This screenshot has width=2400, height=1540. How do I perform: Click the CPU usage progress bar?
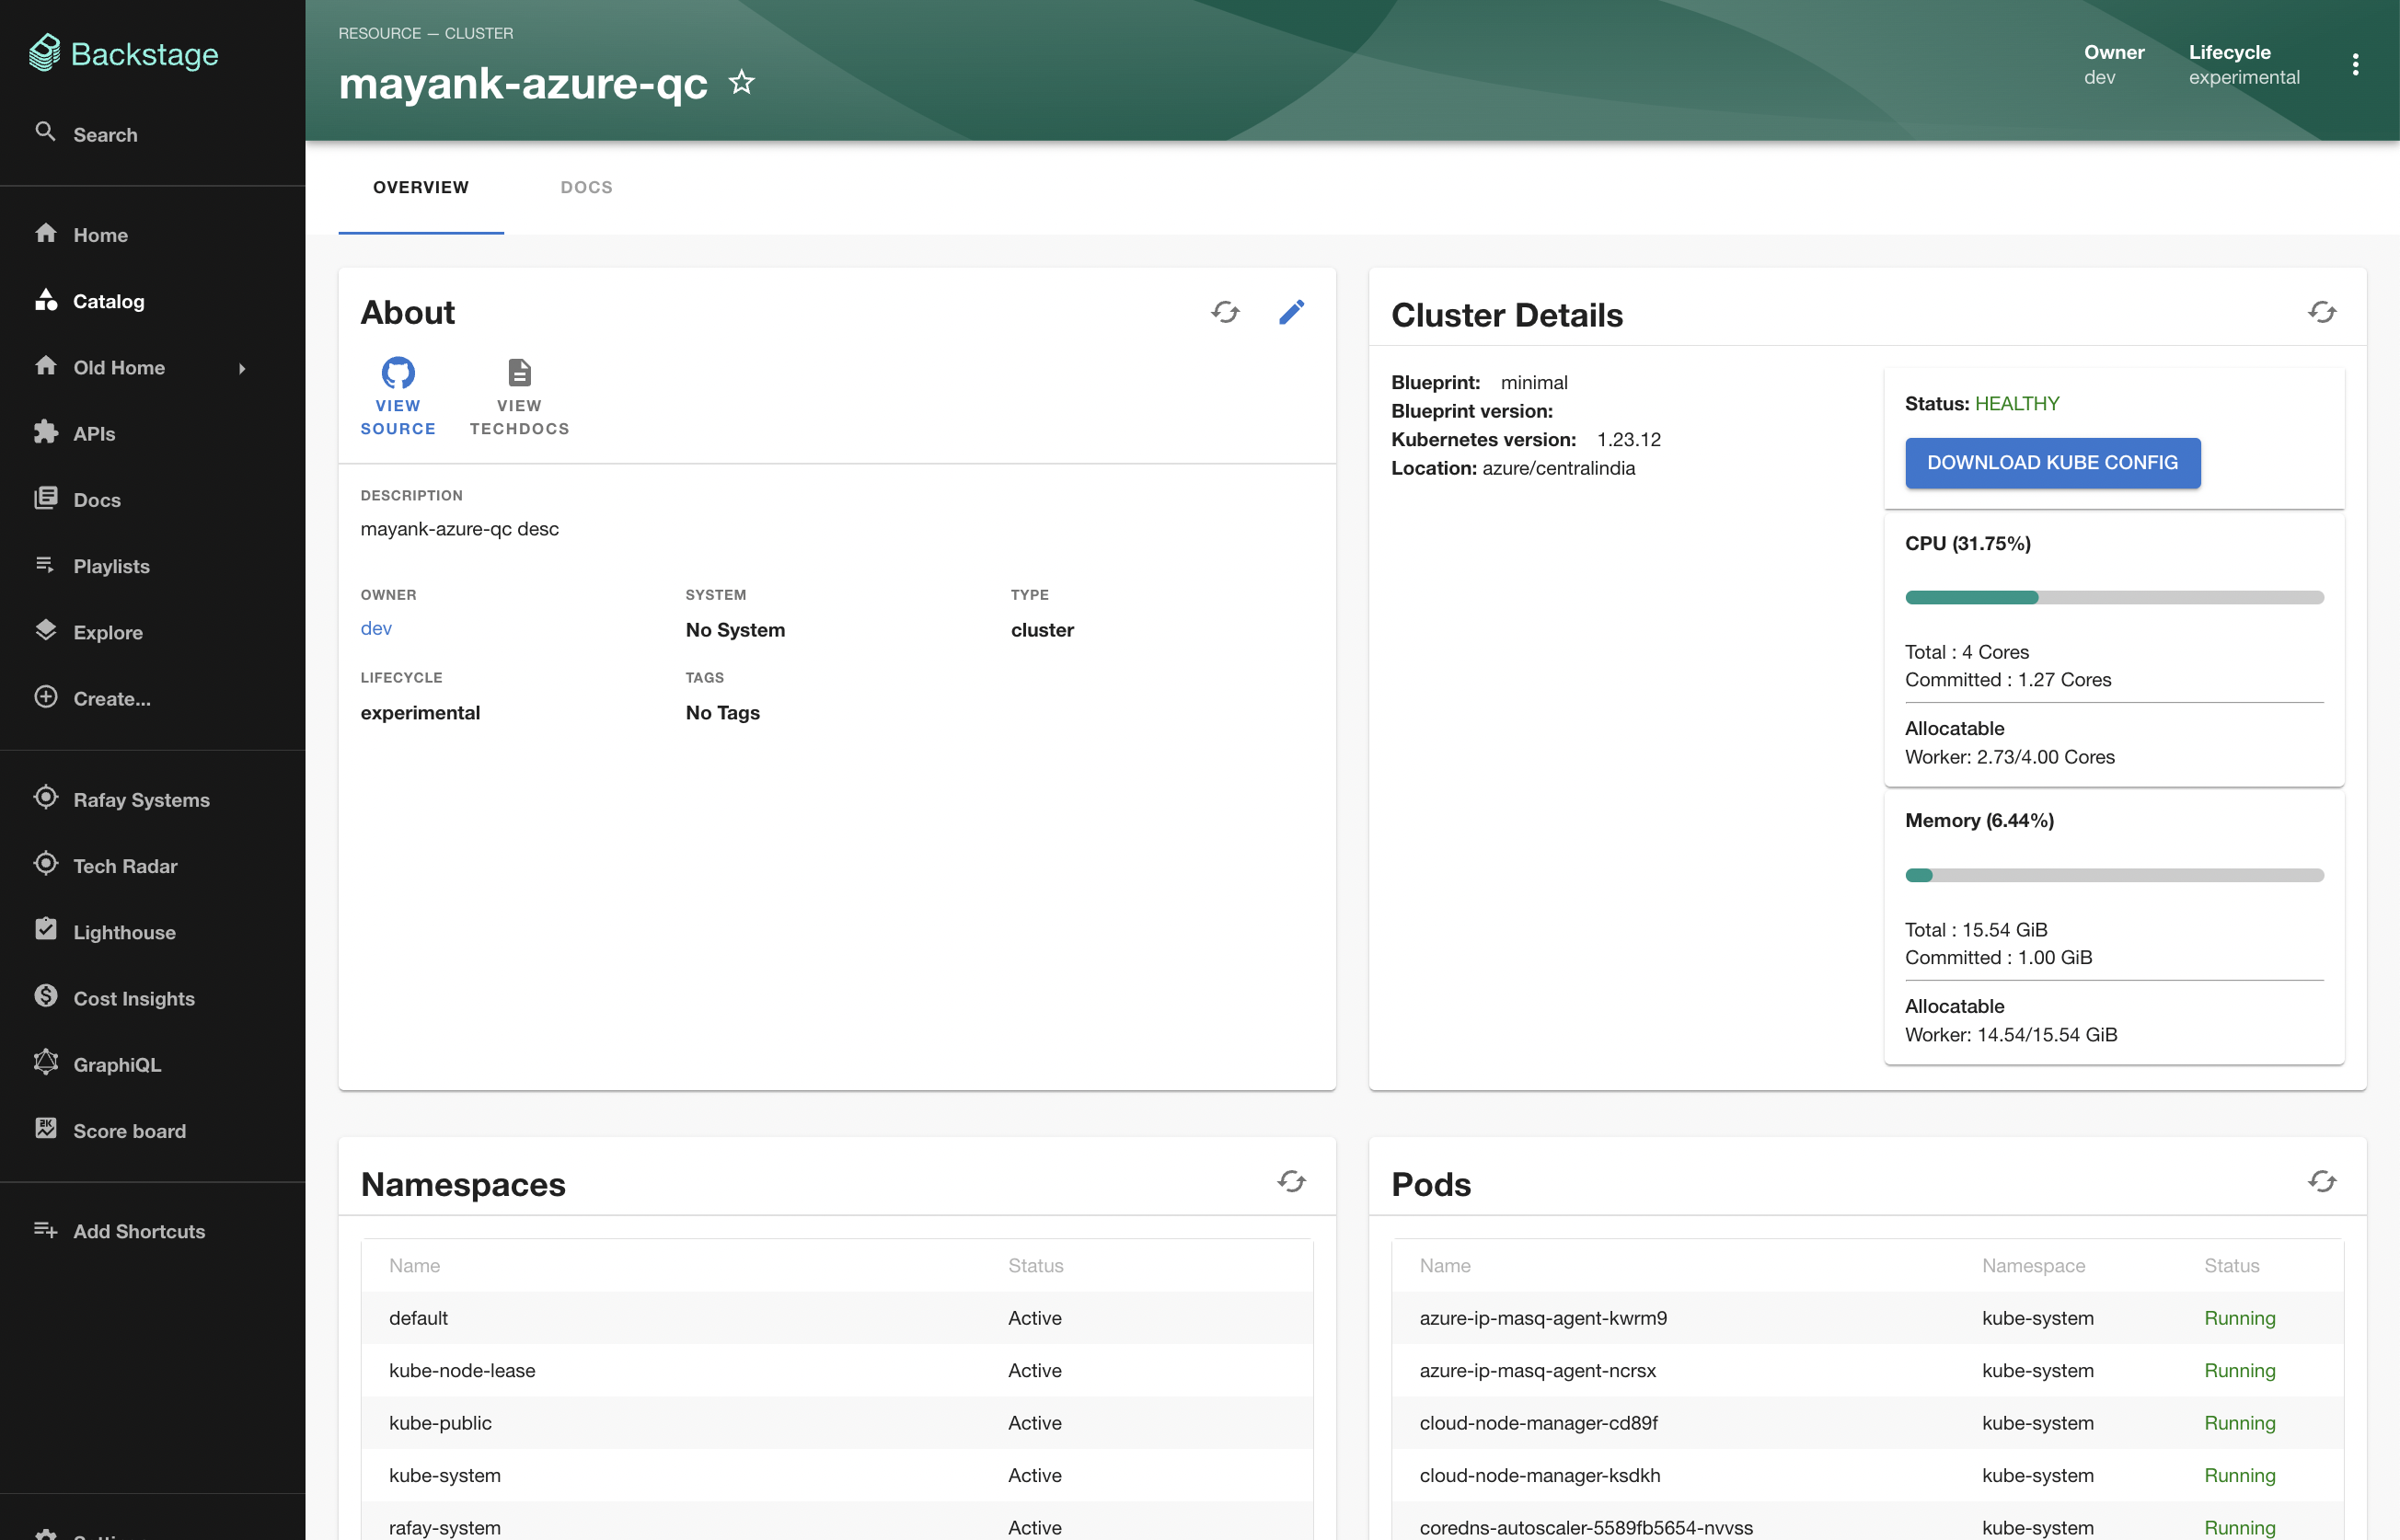pos(2114,597)
